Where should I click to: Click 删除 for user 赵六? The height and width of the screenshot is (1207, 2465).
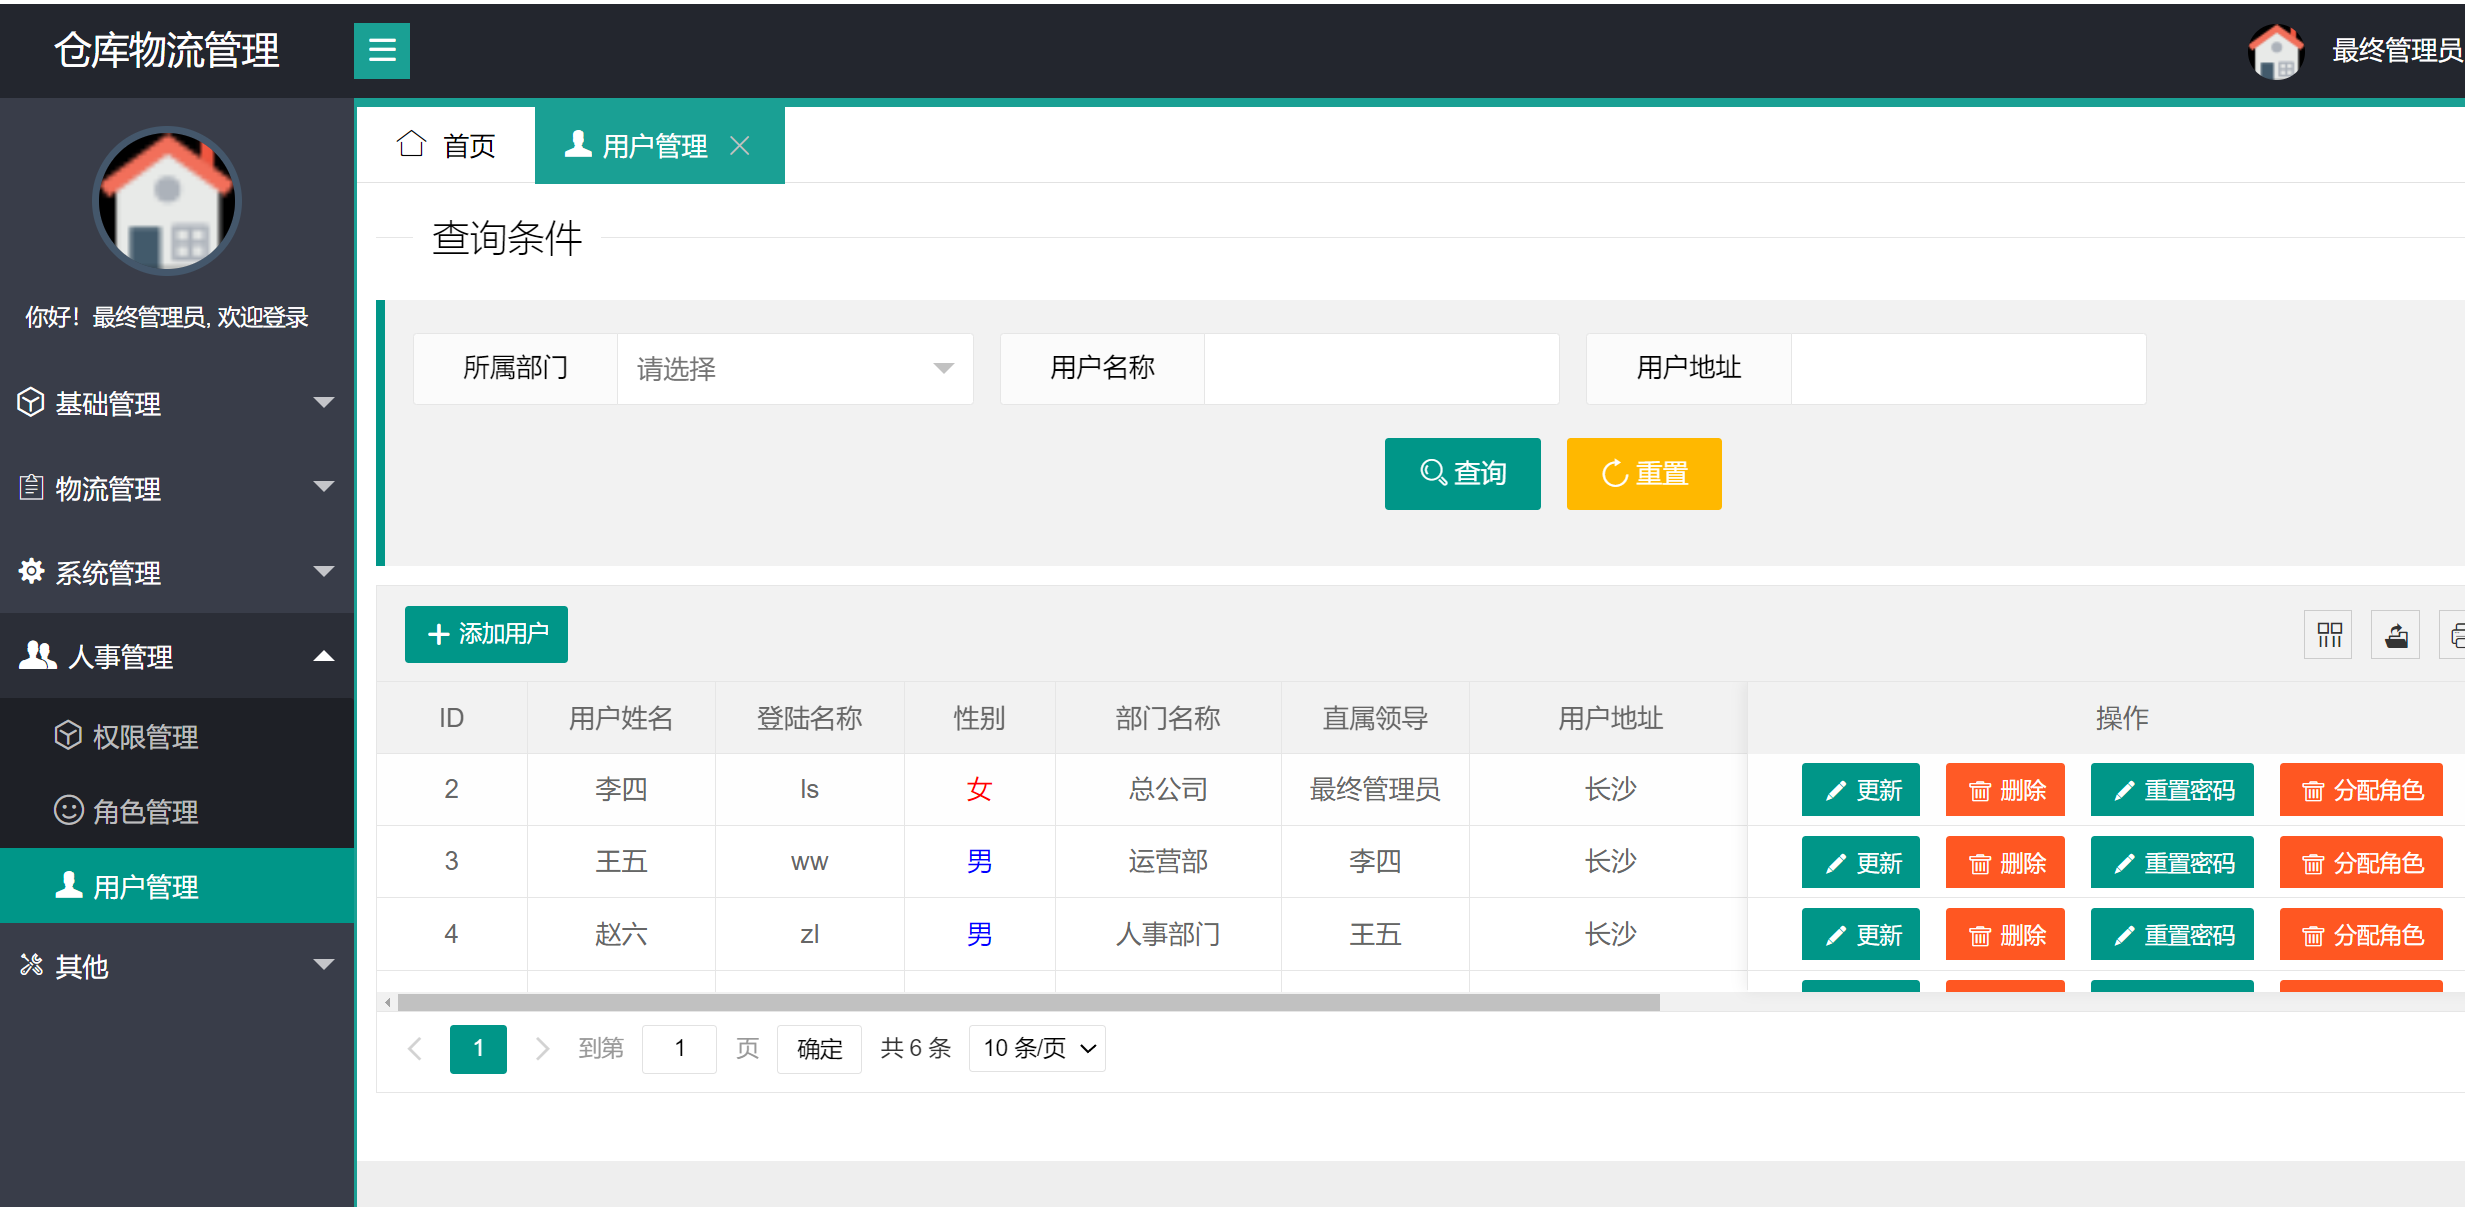click(x=2005, y=934)
